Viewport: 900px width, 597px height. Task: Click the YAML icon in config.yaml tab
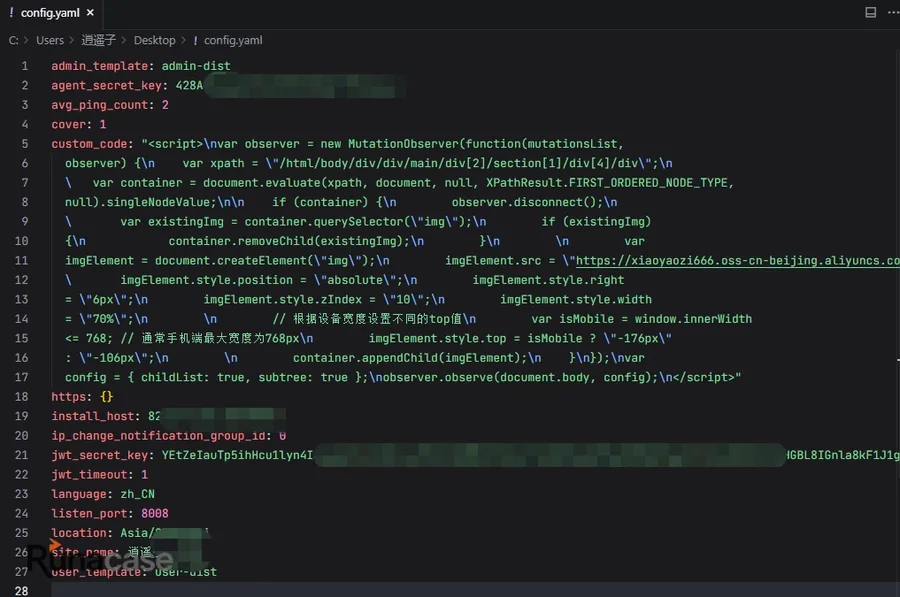(11, 13)
